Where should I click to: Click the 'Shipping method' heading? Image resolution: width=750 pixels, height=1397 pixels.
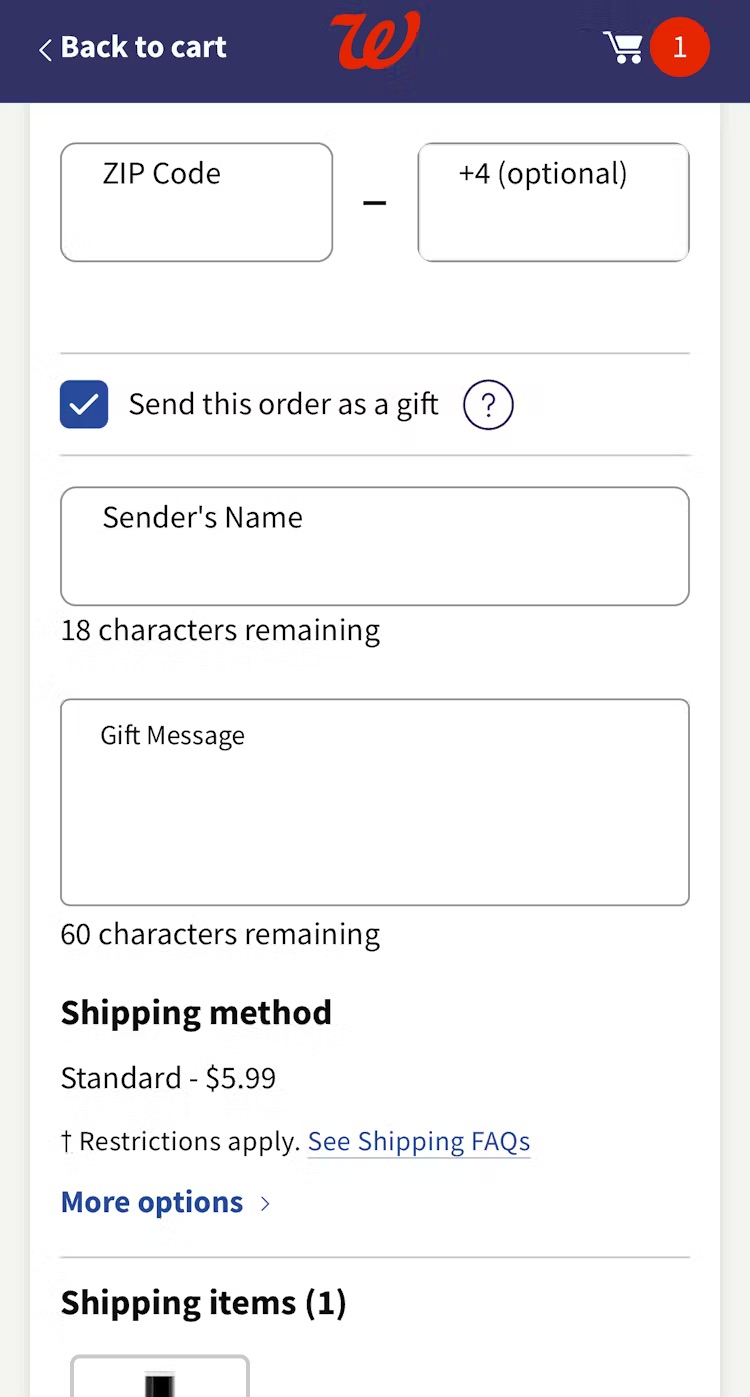(196, 1013)
